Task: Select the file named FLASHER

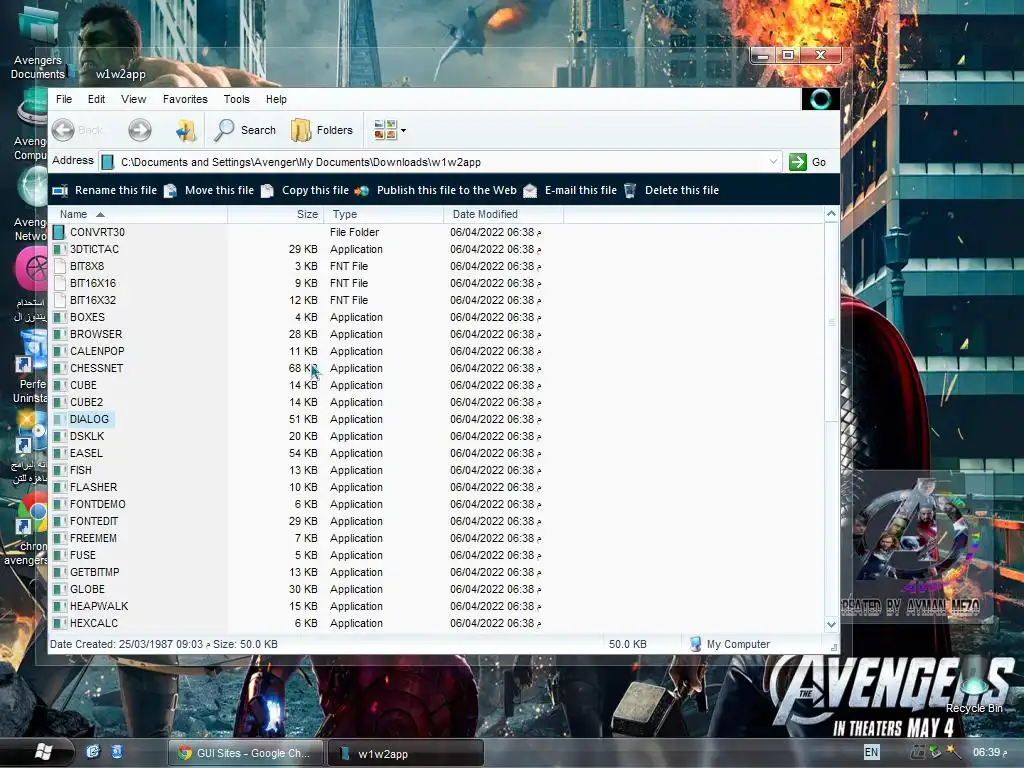Action: [x=93, y=487]
